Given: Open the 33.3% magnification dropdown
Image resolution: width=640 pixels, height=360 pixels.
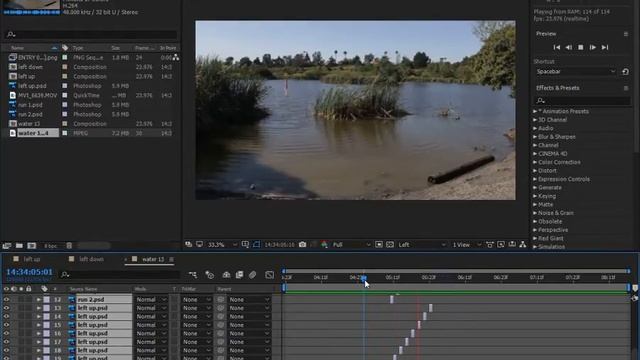Looking at the screenshot, I should 222,244.
